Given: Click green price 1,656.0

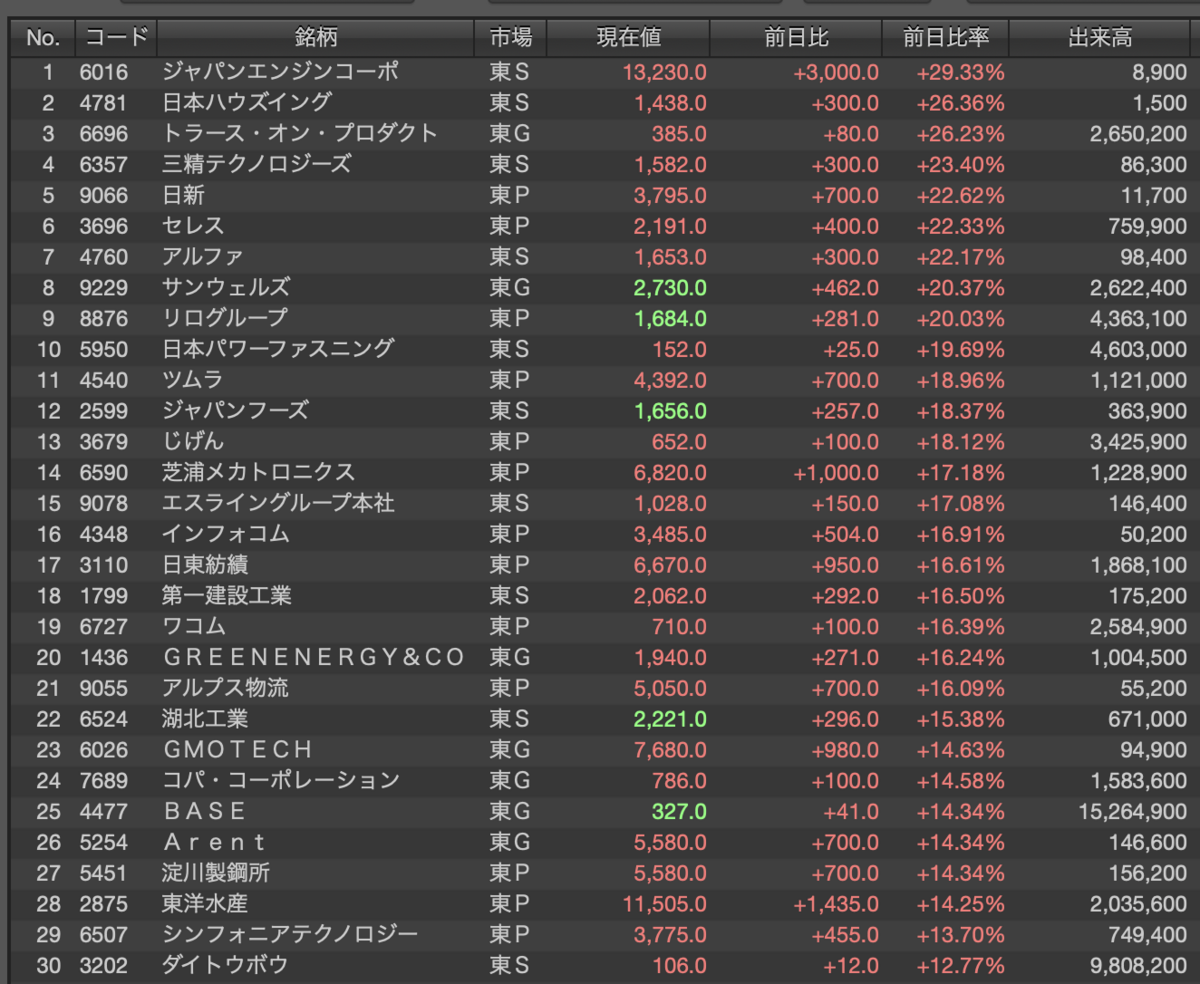Looking at the screenshot, I should pos(670,411).
